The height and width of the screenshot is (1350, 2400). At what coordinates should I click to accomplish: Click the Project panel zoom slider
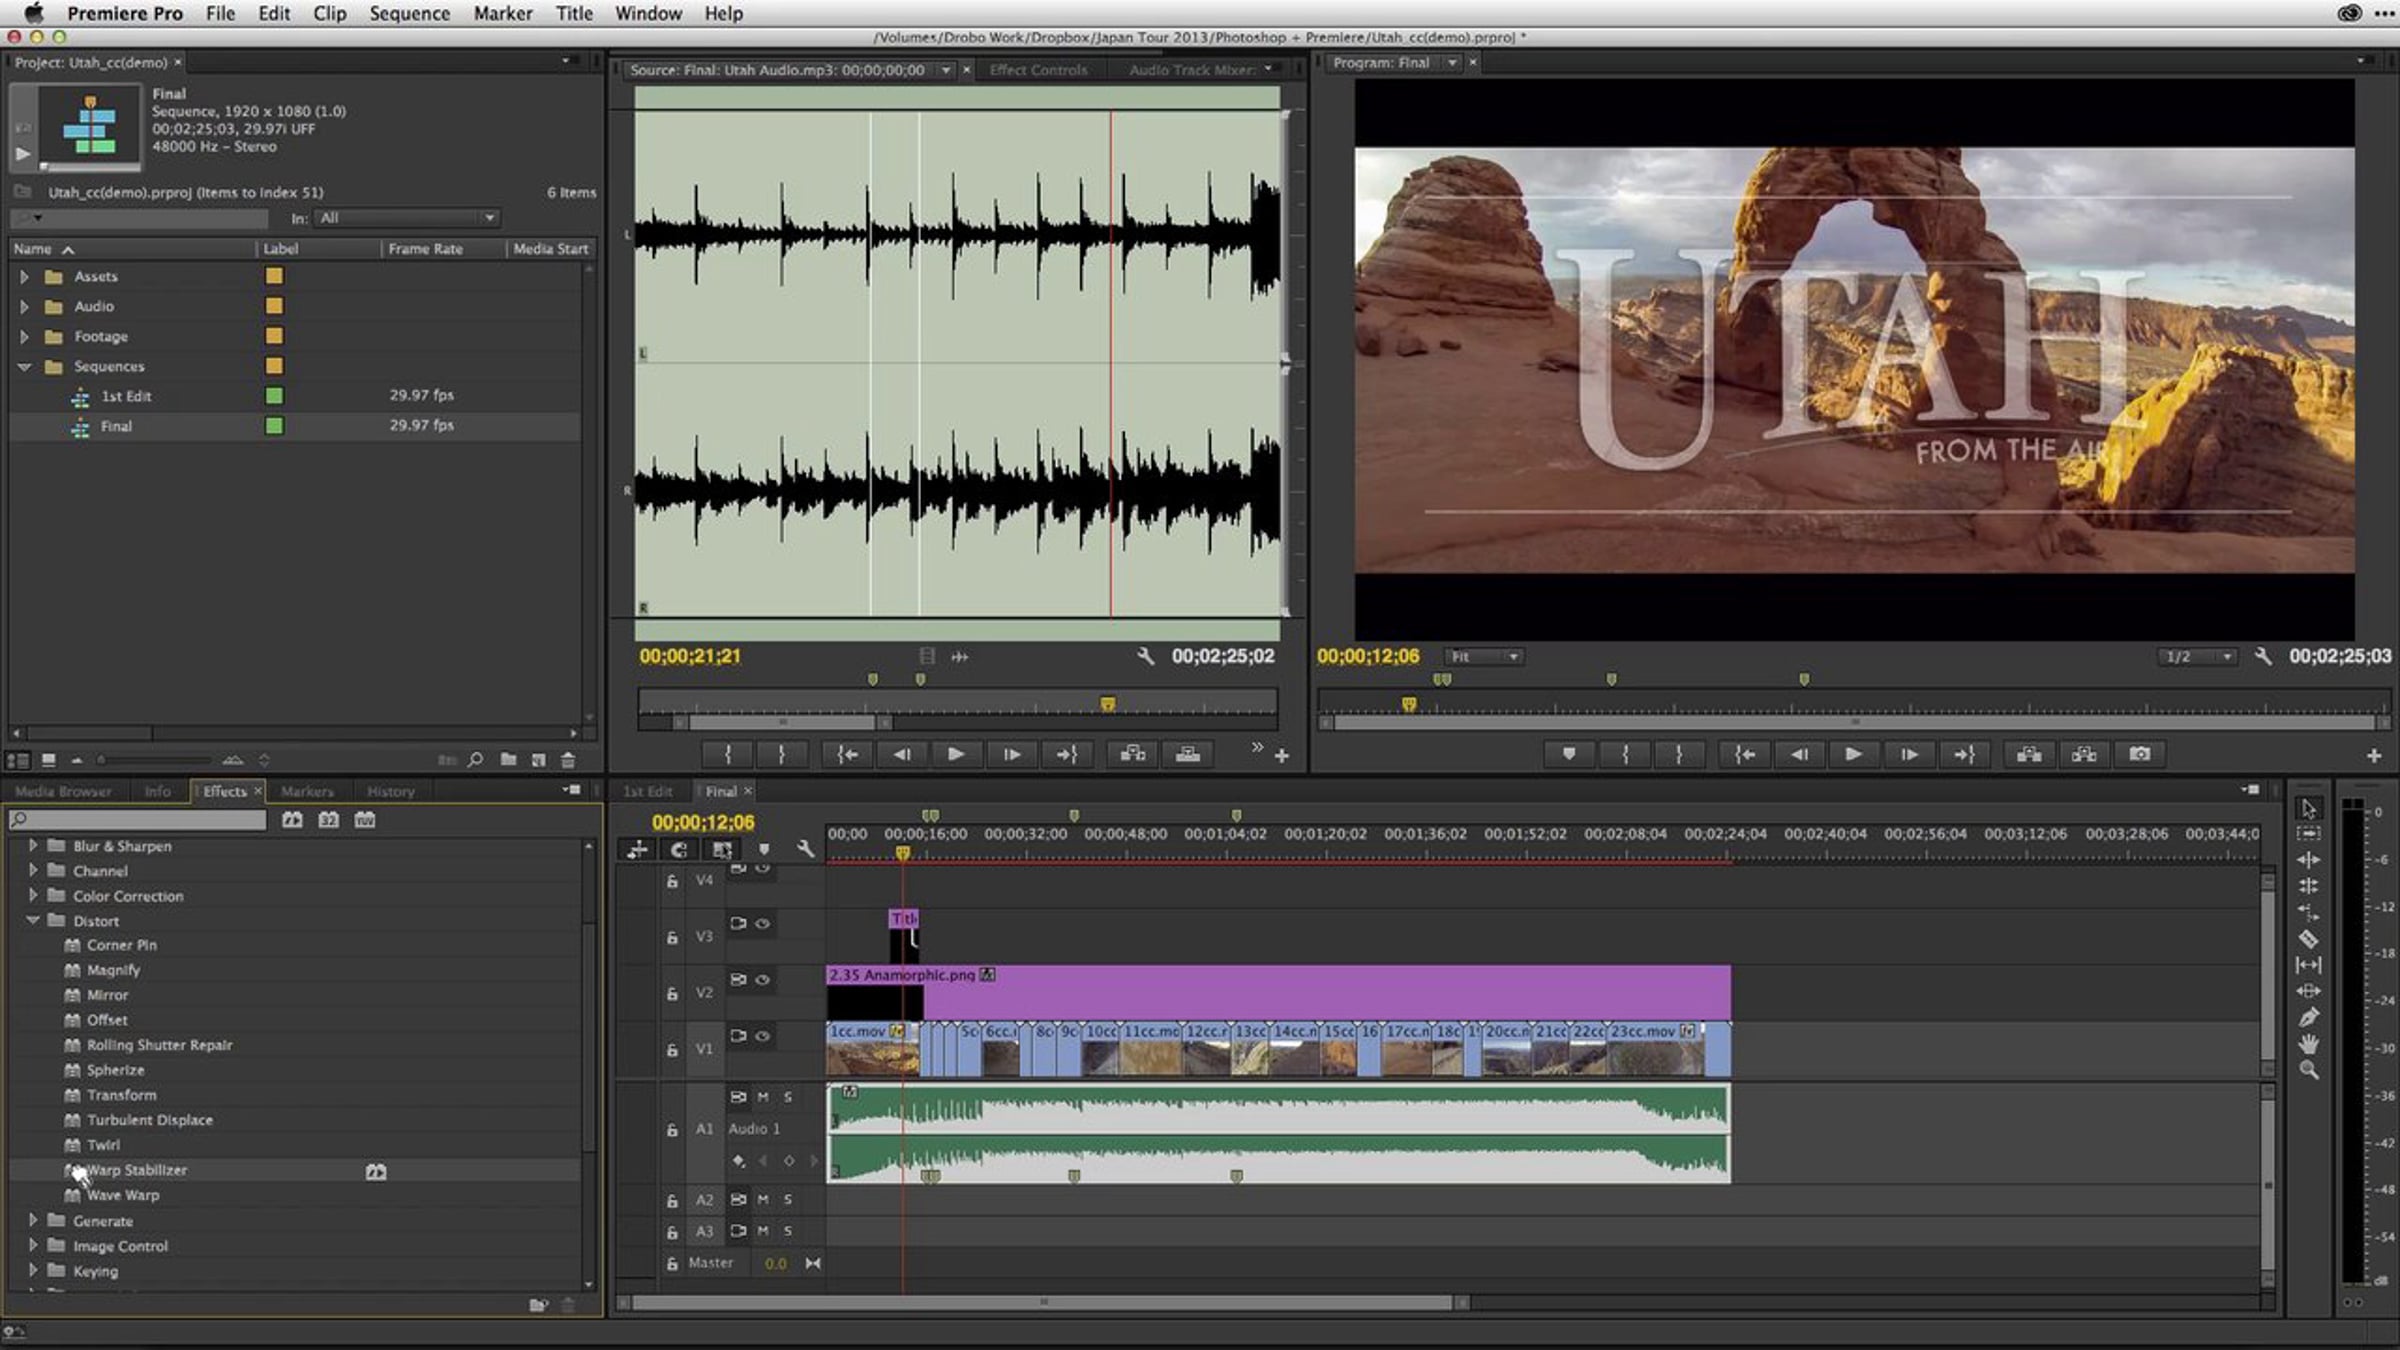point(101,760)
